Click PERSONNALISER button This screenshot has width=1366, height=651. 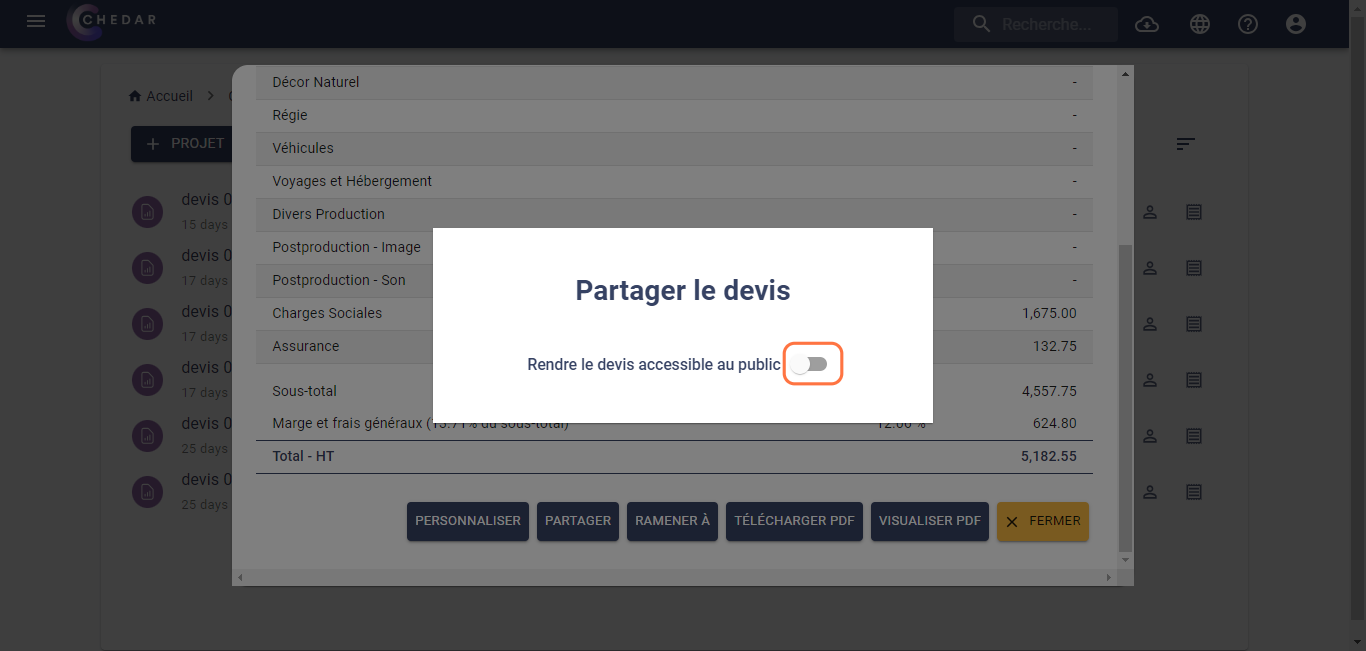point(468,521)
